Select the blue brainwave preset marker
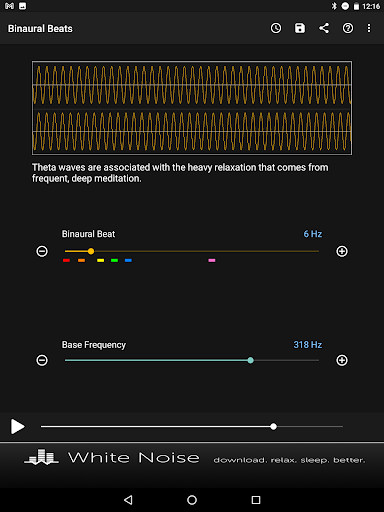 [x=128, y=260]
